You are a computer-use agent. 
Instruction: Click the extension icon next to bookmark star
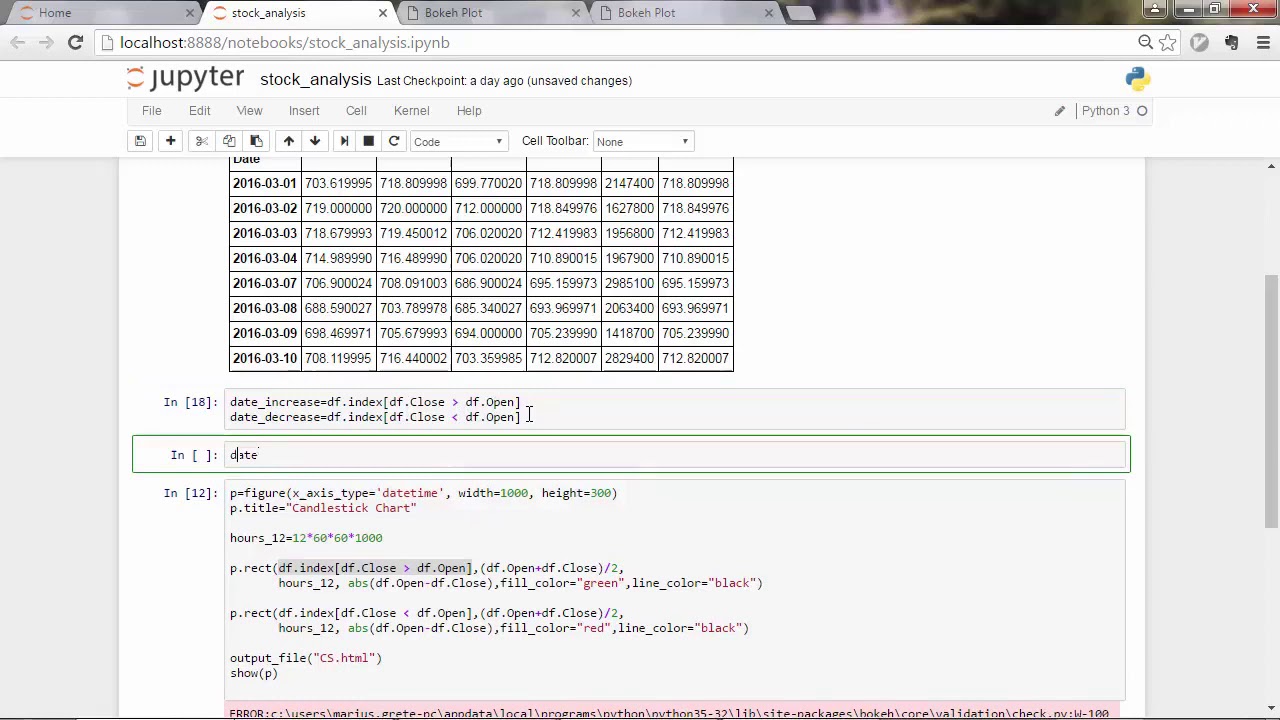[1200, 42]
